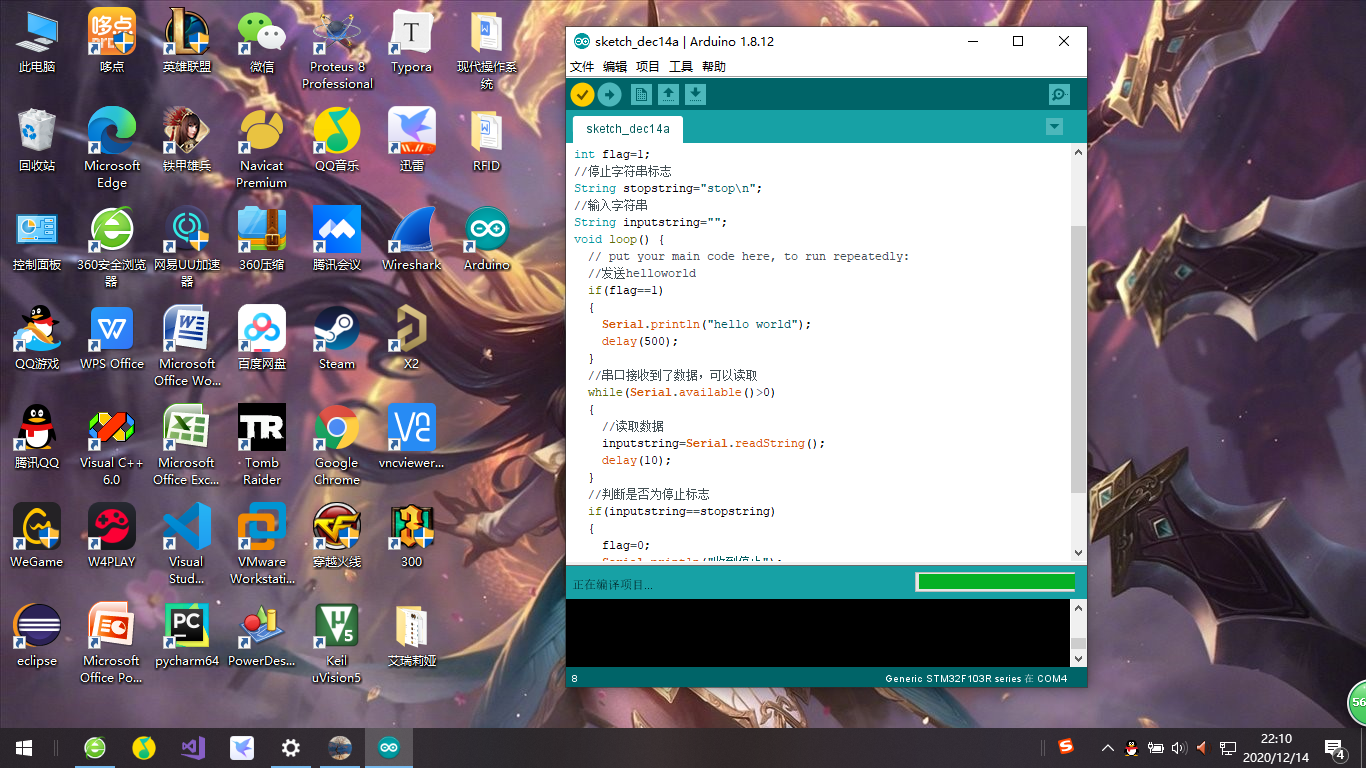Open the 编辑 menu
The width and height of the screenshot is (1366, 768).
click(615, 67)
